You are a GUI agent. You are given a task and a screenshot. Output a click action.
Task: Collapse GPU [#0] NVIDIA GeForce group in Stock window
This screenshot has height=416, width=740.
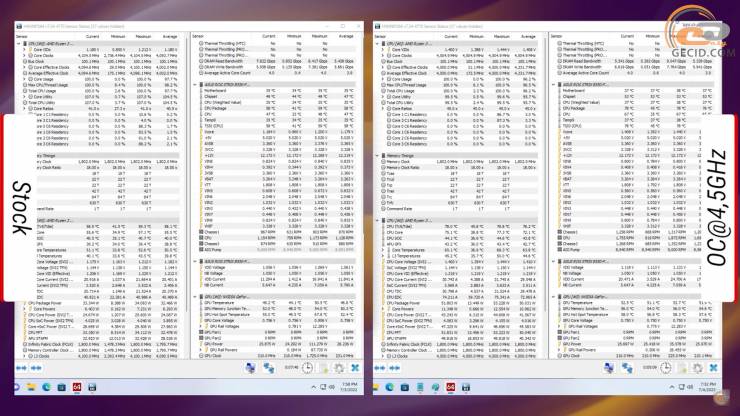coord(195,297)
